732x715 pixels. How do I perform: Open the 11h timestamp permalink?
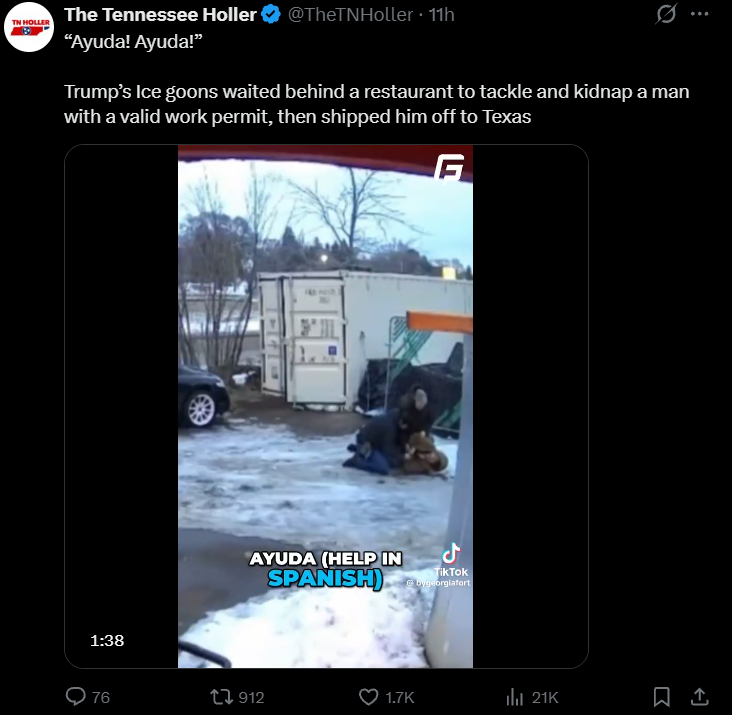441,15
